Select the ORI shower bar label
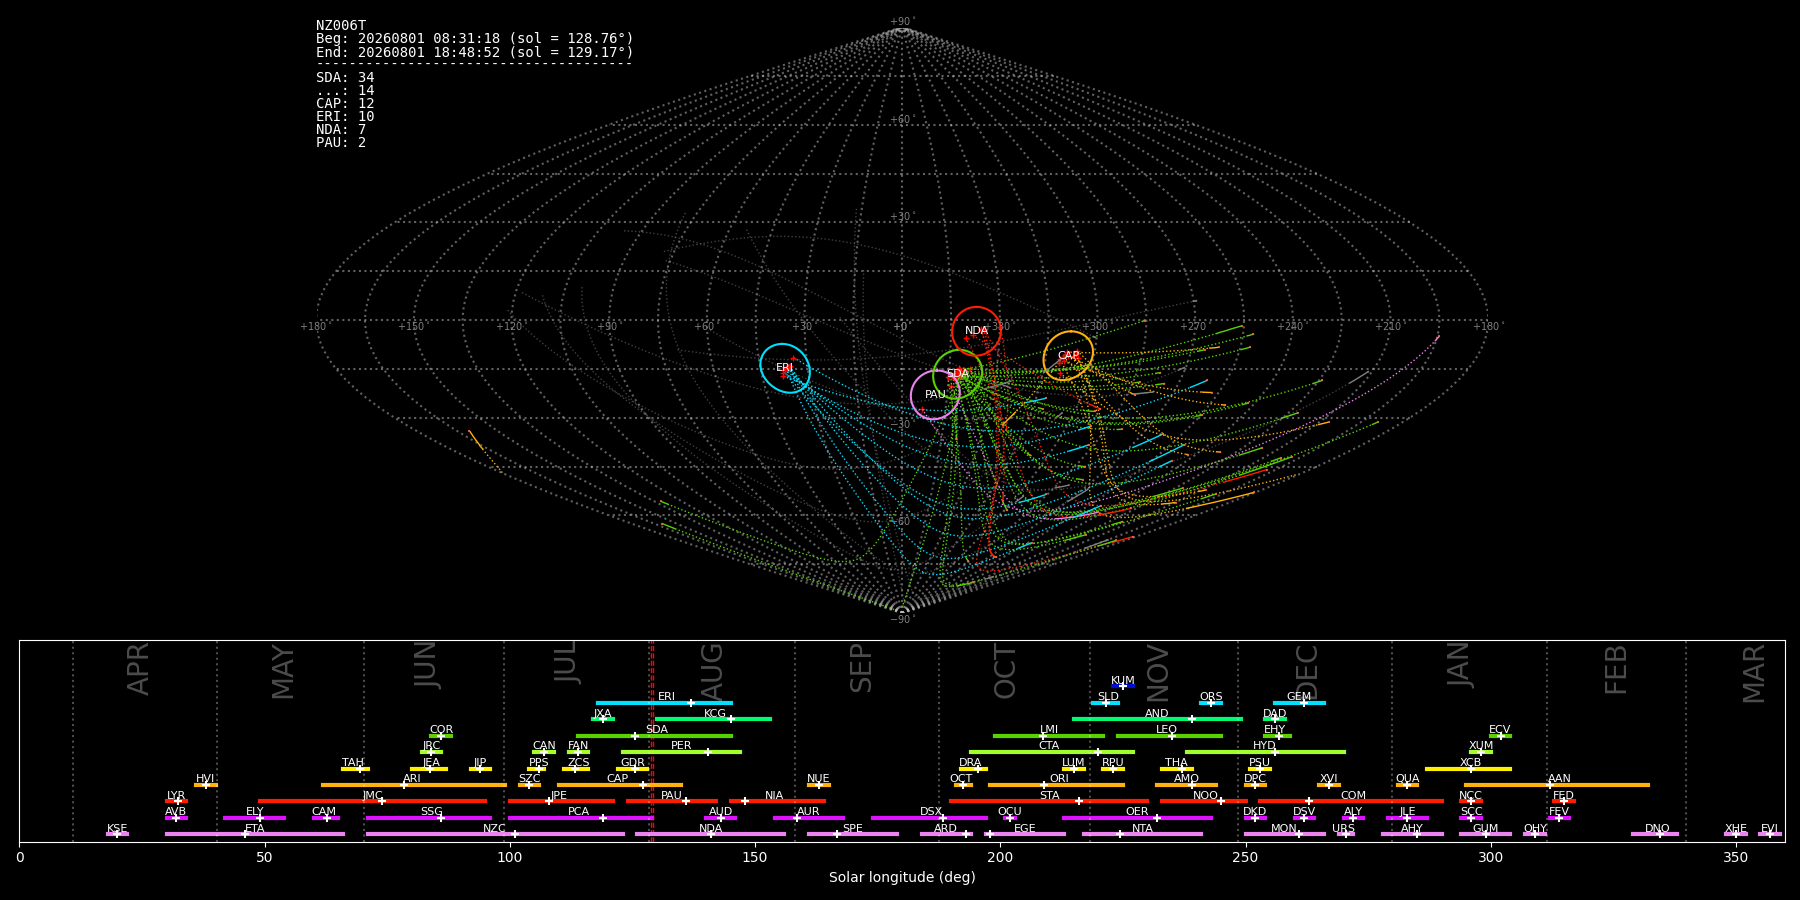 point(1059,778)
